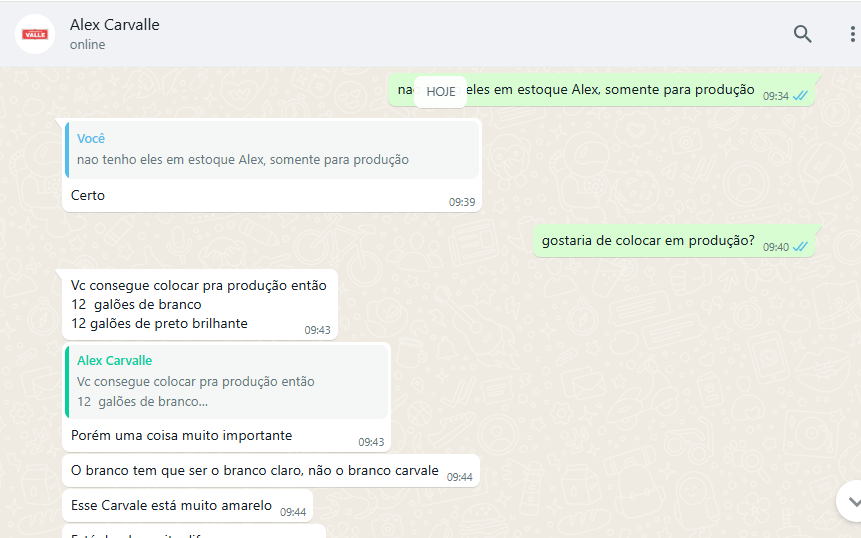Image resolution: width=861 pixels, height=538 pixels.
Task: Click "Porém uma coisa muito importante" message
Action: coord(182,435)
